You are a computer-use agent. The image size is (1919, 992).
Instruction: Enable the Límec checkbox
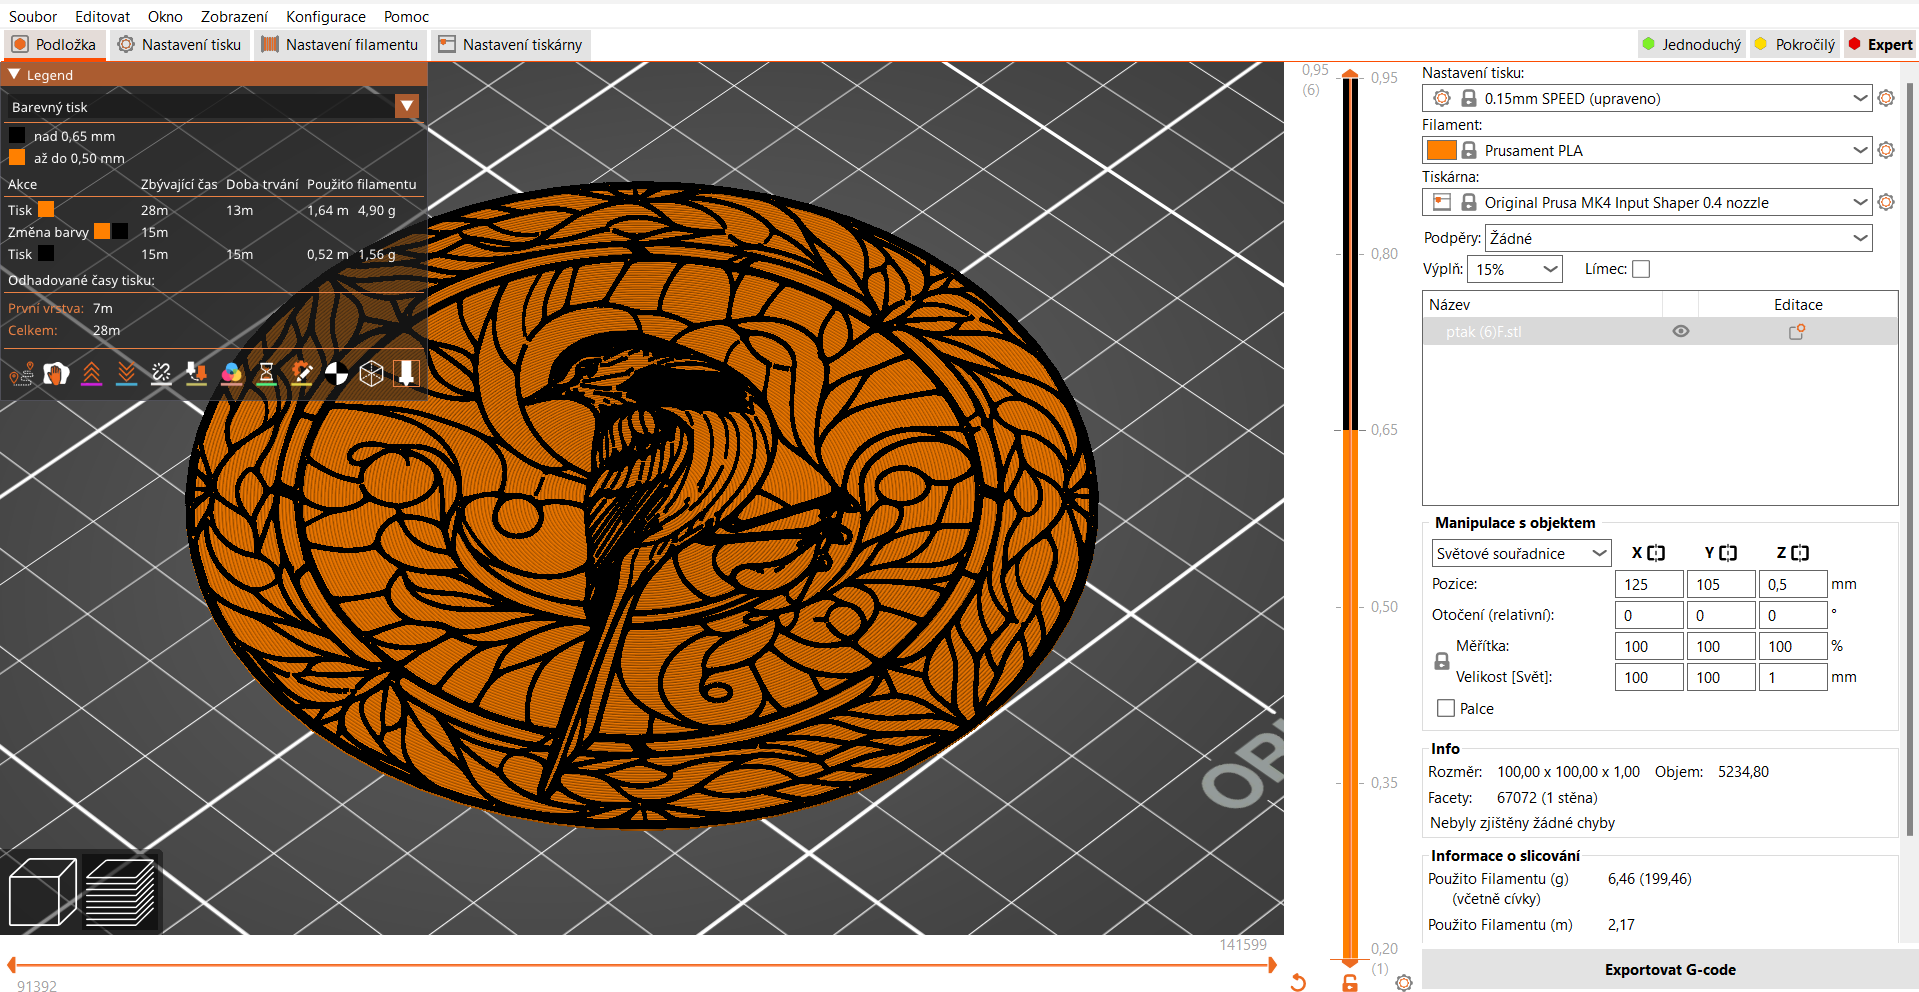pos(1641,269)
